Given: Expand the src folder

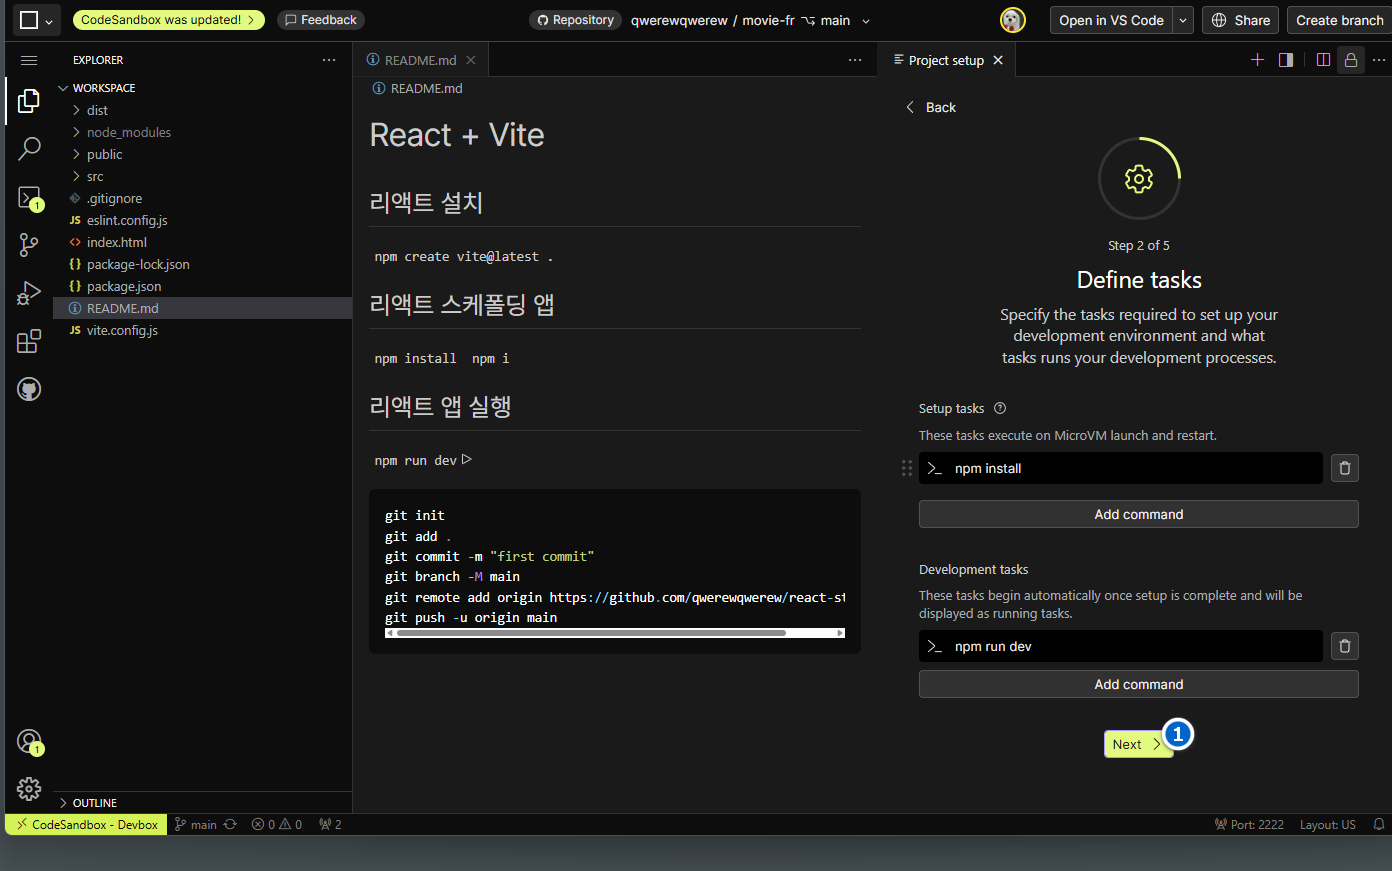Looking at the screenshot, I should click(x=95, y=176).
